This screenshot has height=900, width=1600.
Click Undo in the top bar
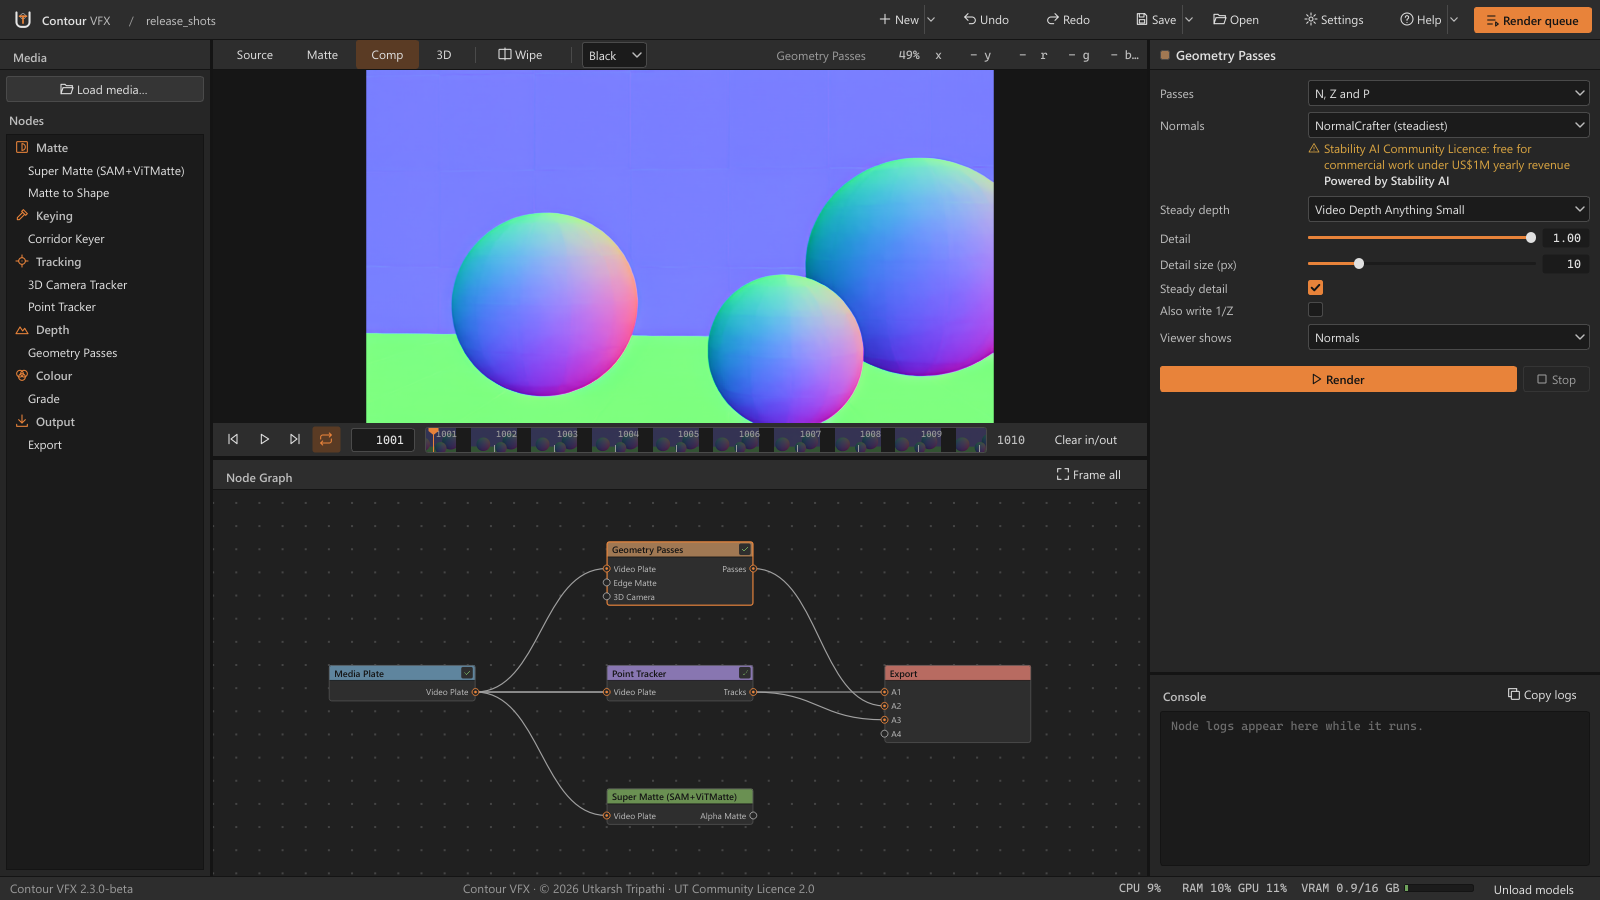[x=986, y=19]
